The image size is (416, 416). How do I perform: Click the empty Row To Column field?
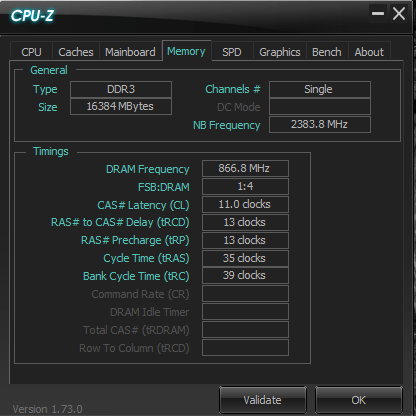point(245,348)
